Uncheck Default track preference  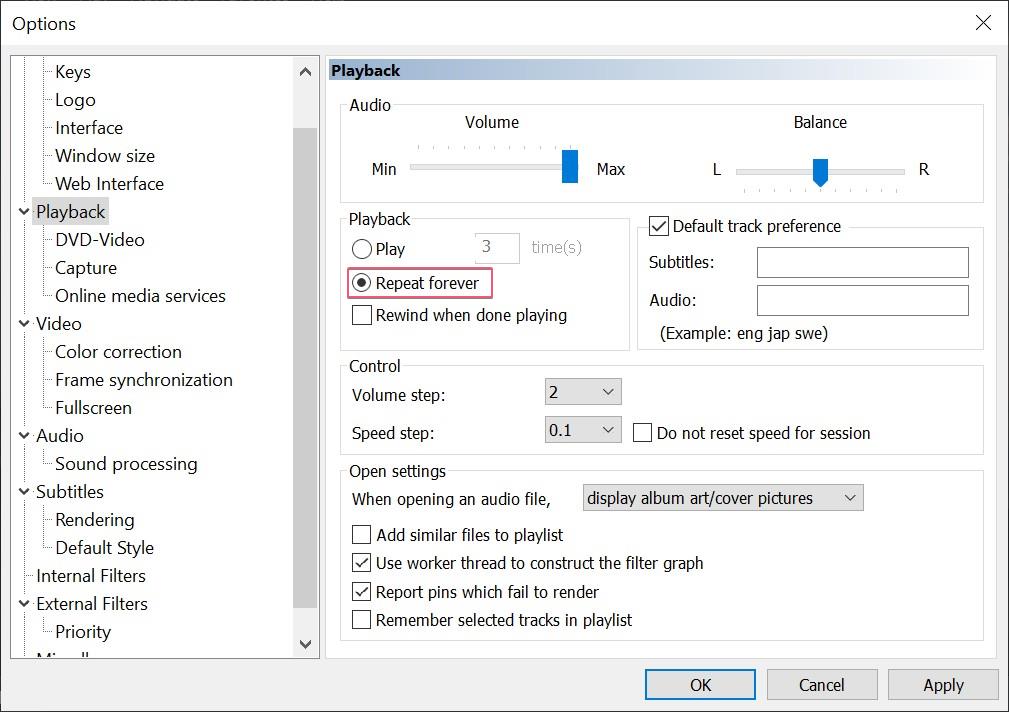[658, 225]
